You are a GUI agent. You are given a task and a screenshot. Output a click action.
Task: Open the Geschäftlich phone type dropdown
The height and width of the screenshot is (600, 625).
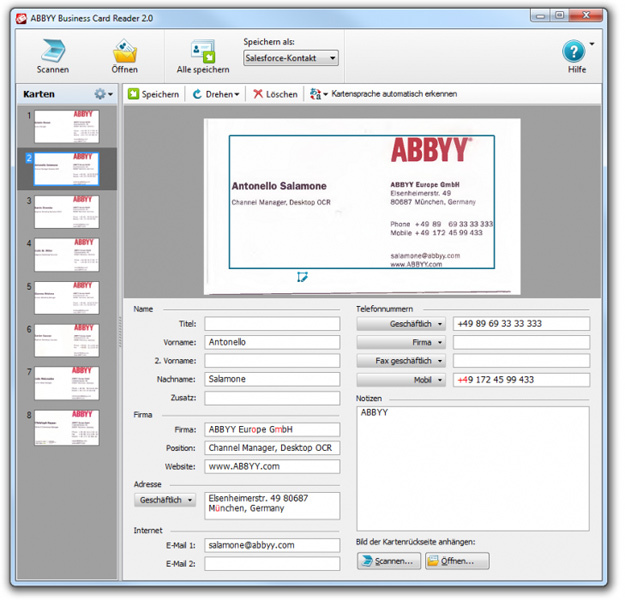point(401,324)
